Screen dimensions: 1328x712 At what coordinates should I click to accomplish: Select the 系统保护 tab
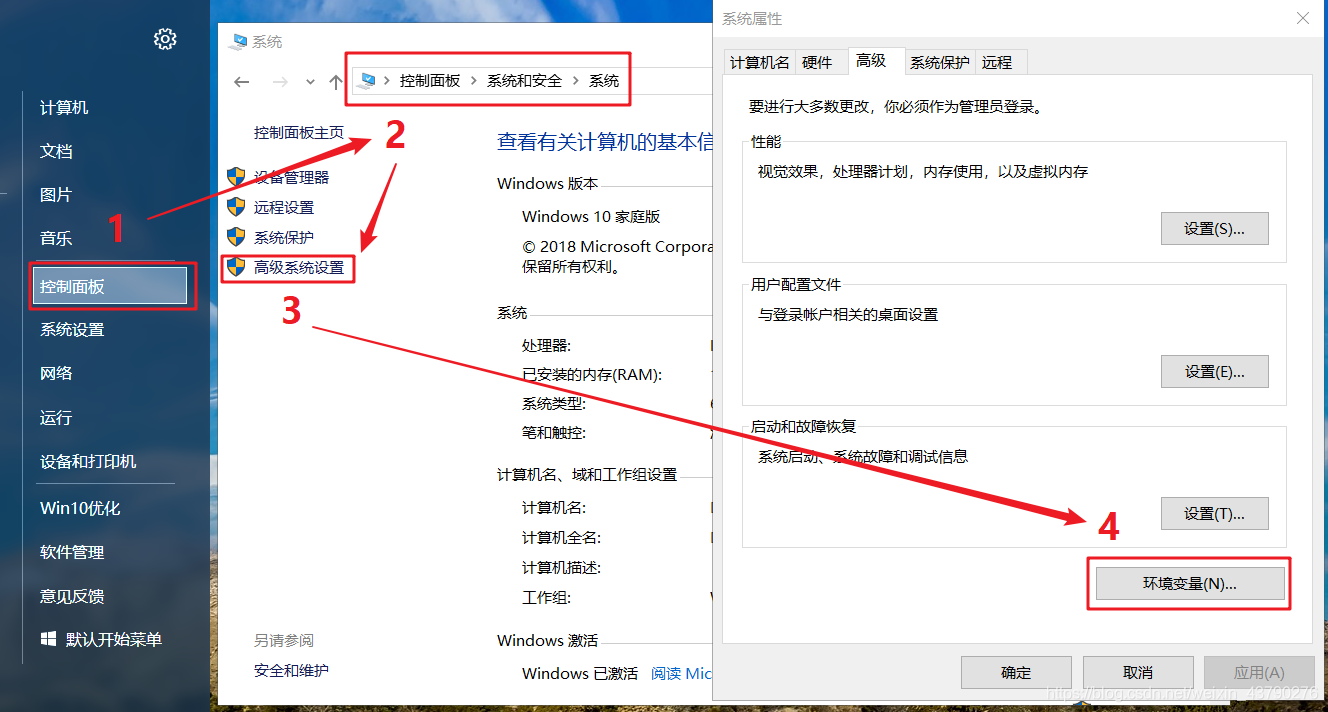point(938,61)
